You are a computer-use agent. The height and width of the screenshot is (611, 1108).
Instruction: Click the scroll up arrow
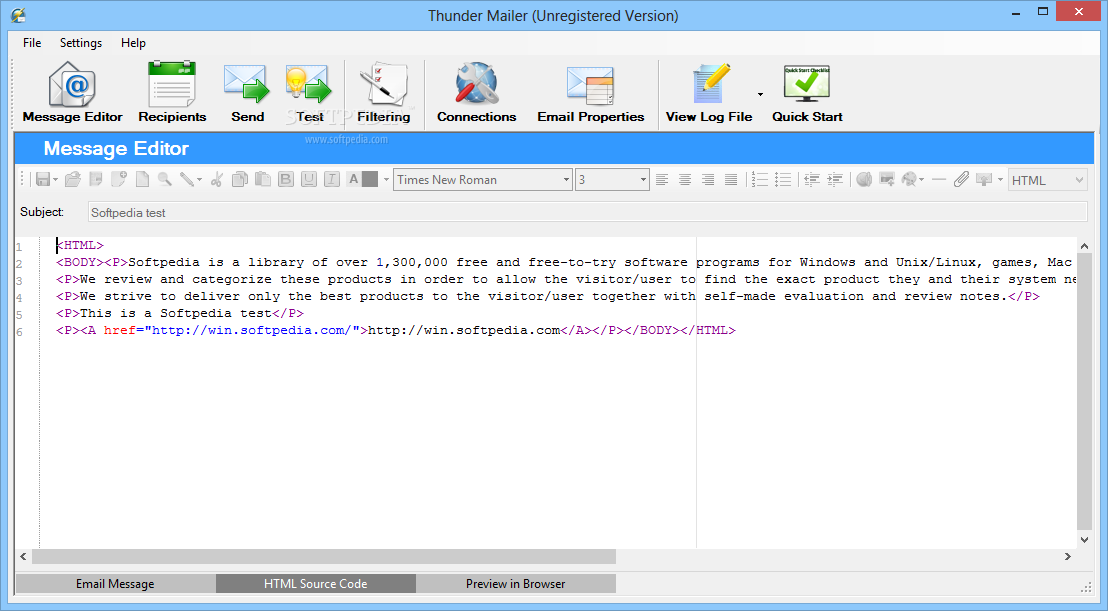point(1085,246)
